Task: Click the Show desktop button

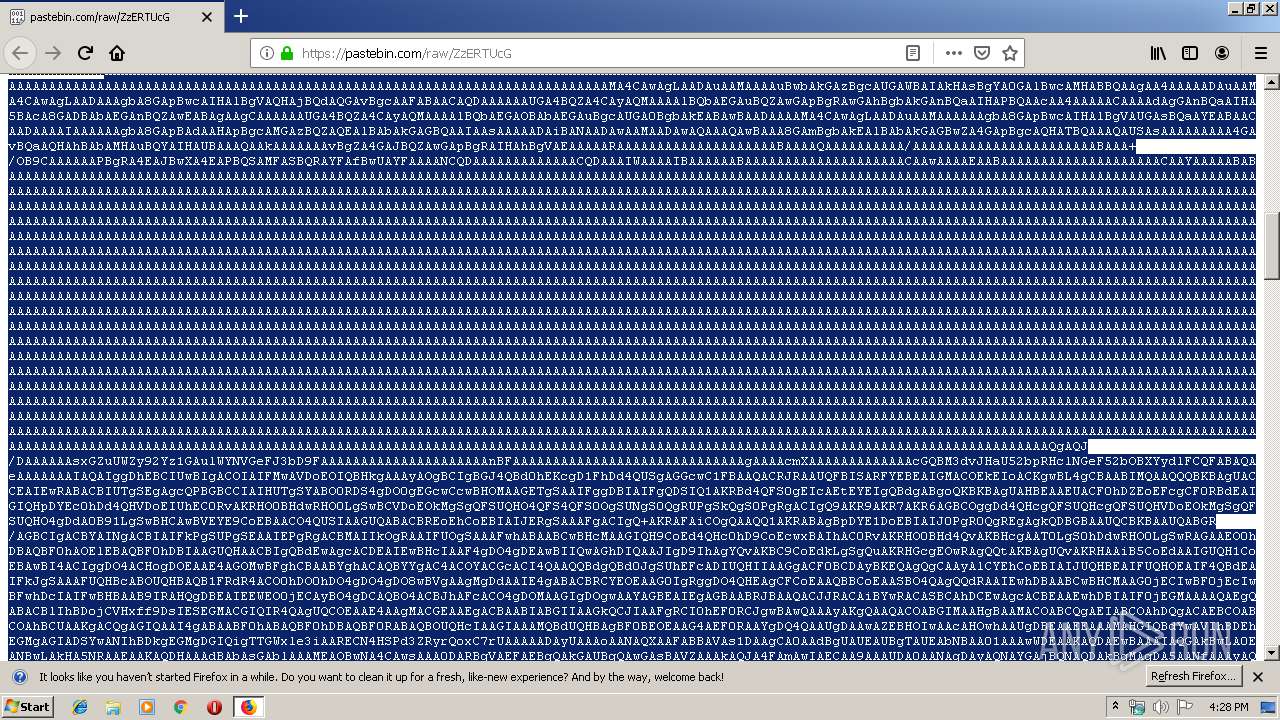Action: click(1268, 707)
